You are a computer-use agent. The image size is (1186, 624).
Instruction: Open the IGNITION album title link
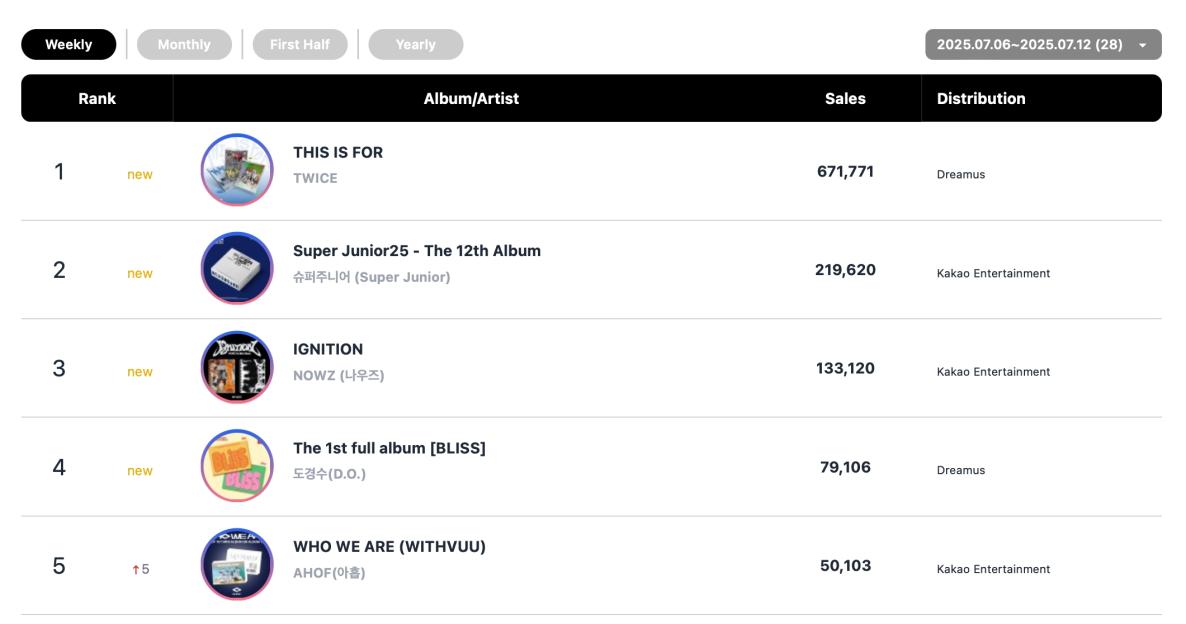click(328, 349)
